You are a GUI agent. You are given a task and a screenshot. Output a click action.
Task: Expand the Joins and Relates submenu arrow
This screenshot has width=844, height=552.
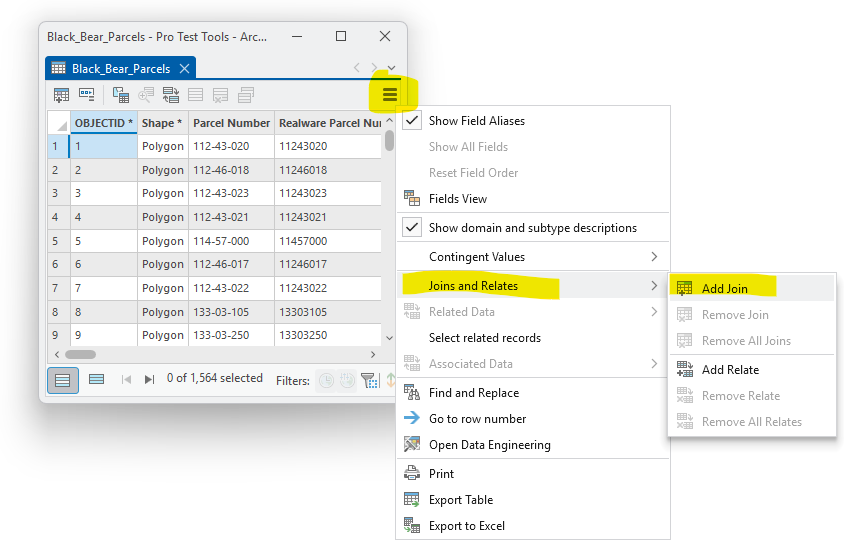654,285
